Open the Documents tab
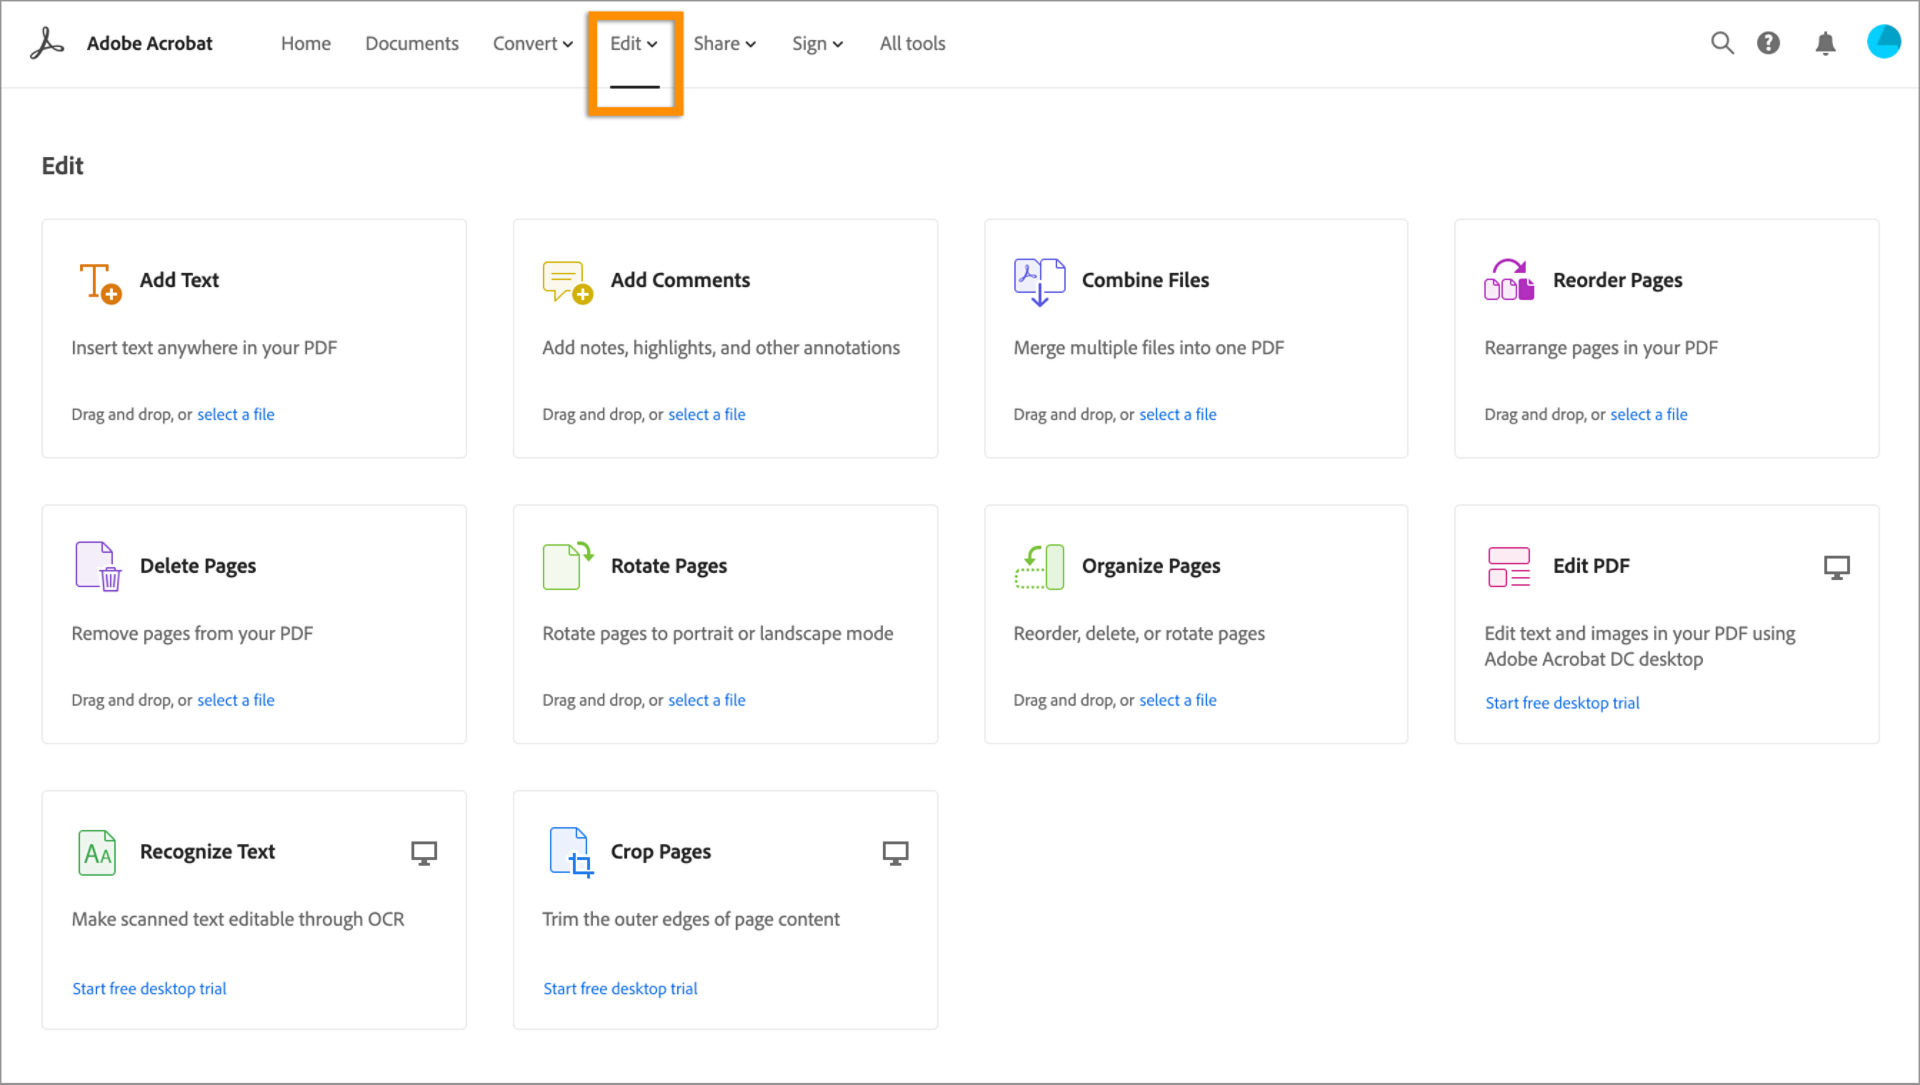This screenshot has width=1920, height=1085. pyautogui.click(x=412, y=44)
